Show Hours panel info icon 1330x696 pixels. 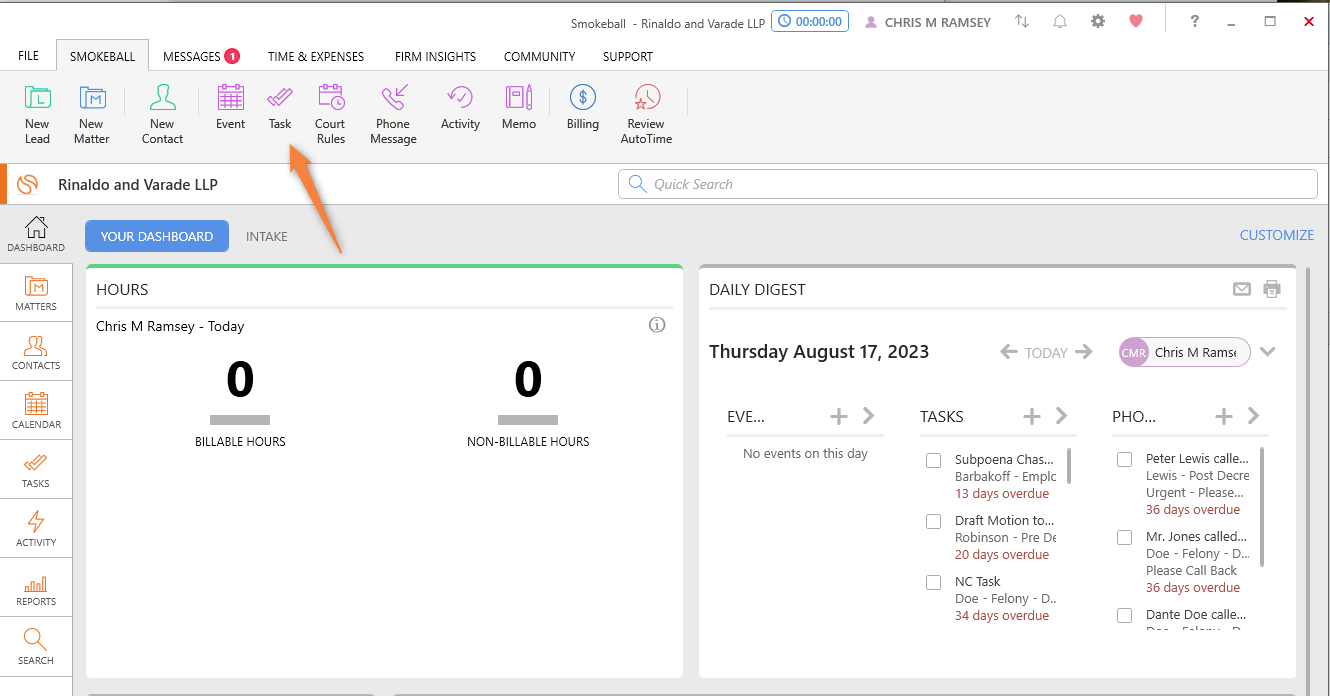point(657,325)
